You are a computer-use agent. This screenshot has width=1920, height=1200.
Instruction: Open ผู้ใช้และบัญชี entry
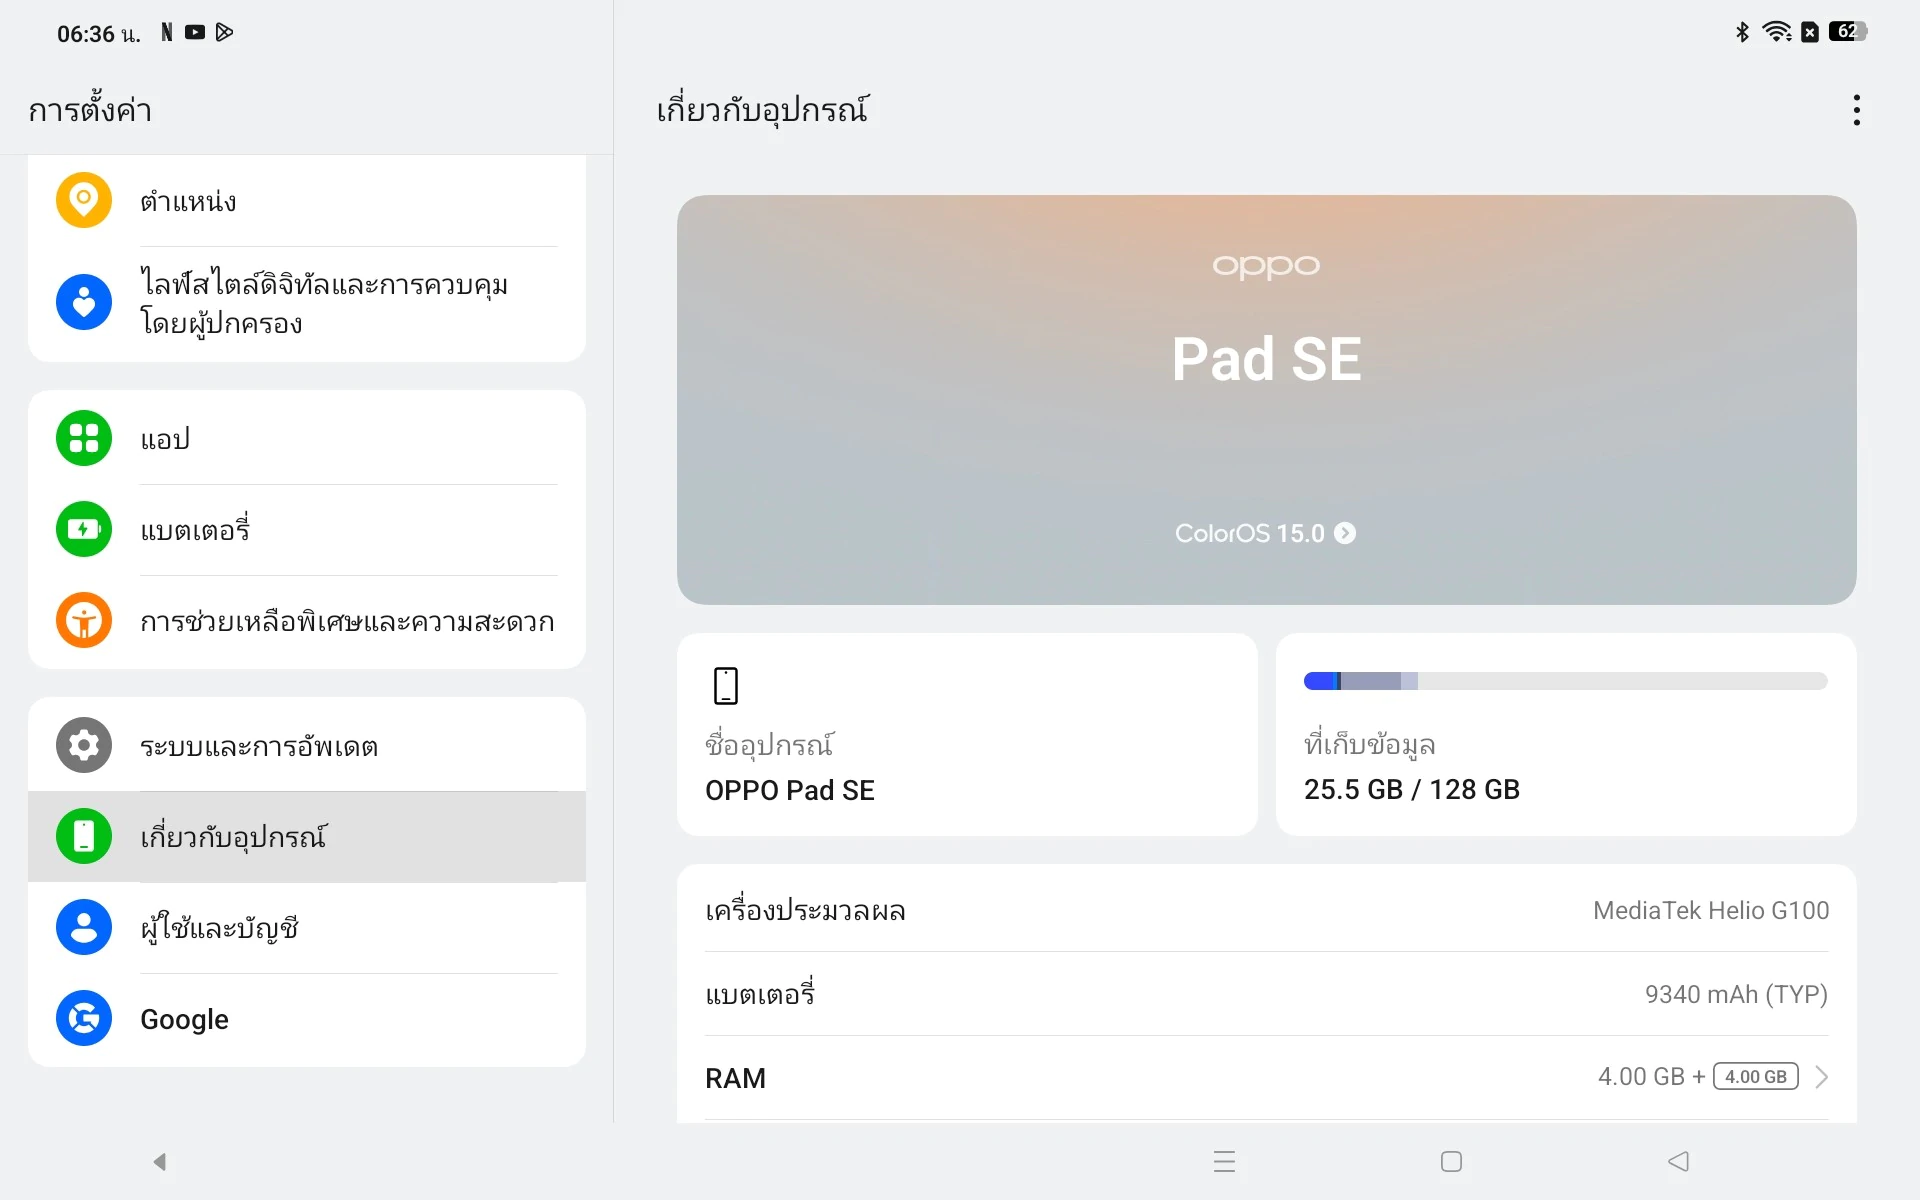tap(307, 927)
